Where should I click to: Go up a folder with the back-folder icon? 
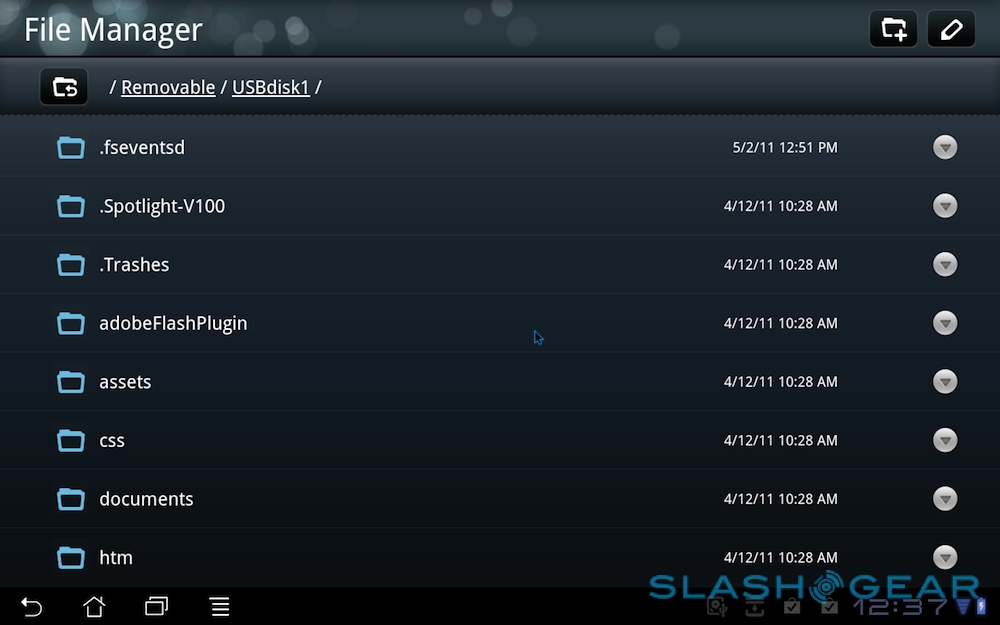pos(64,87)
